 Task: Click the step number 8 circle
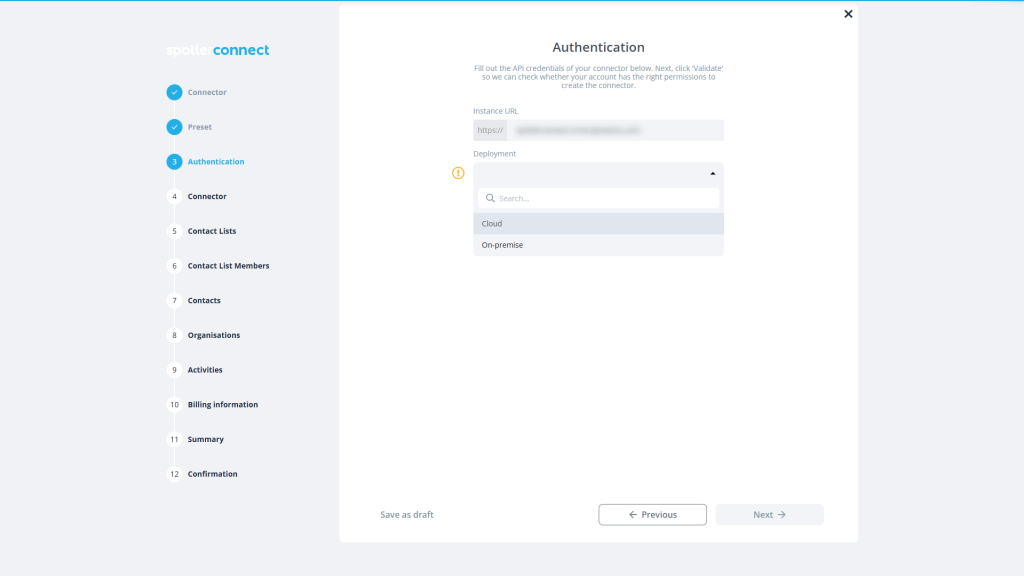click(174, 335)
